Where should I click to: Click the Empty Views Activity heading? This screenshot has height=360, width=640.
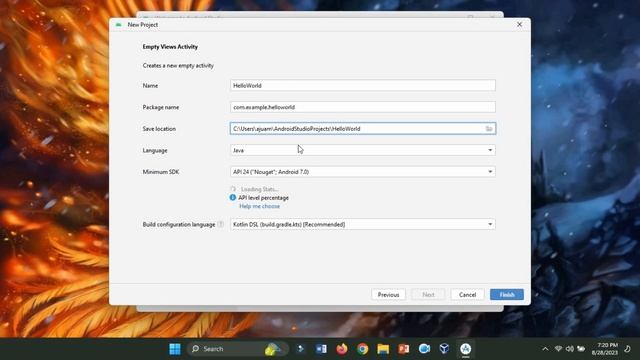tap(170, 47)
